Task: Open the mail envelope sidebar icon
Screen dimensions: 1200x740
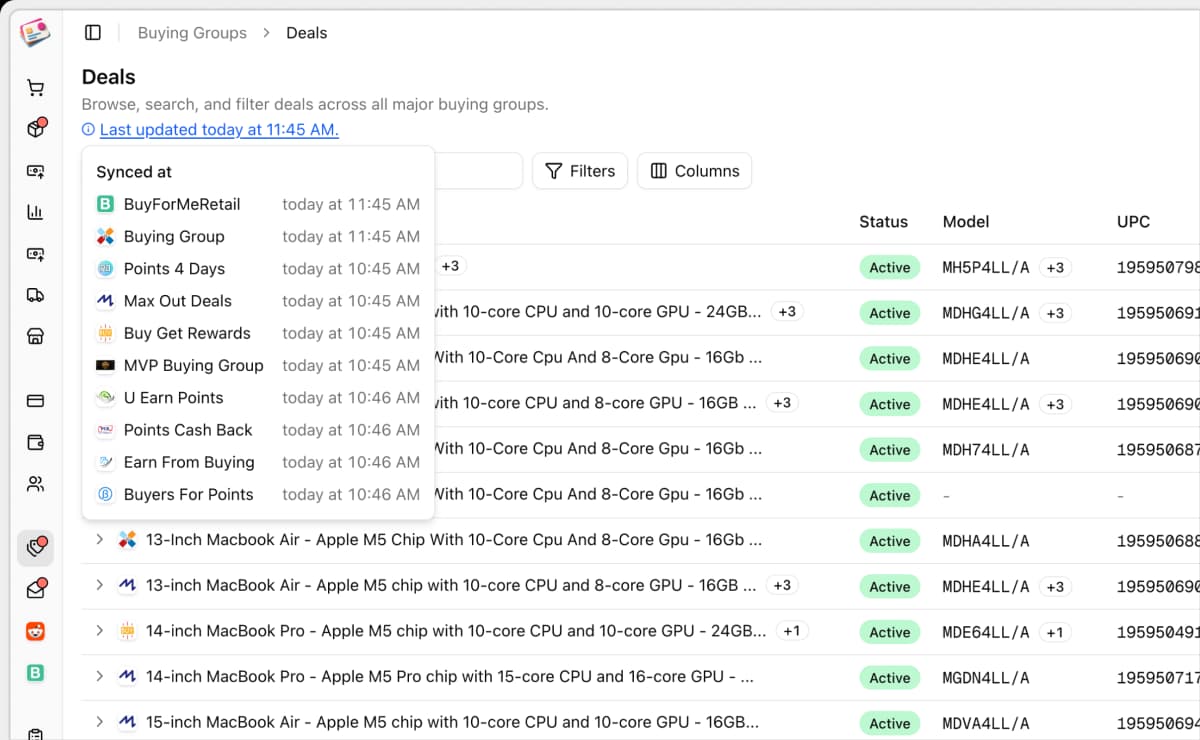Action: [x=35, y=589]
